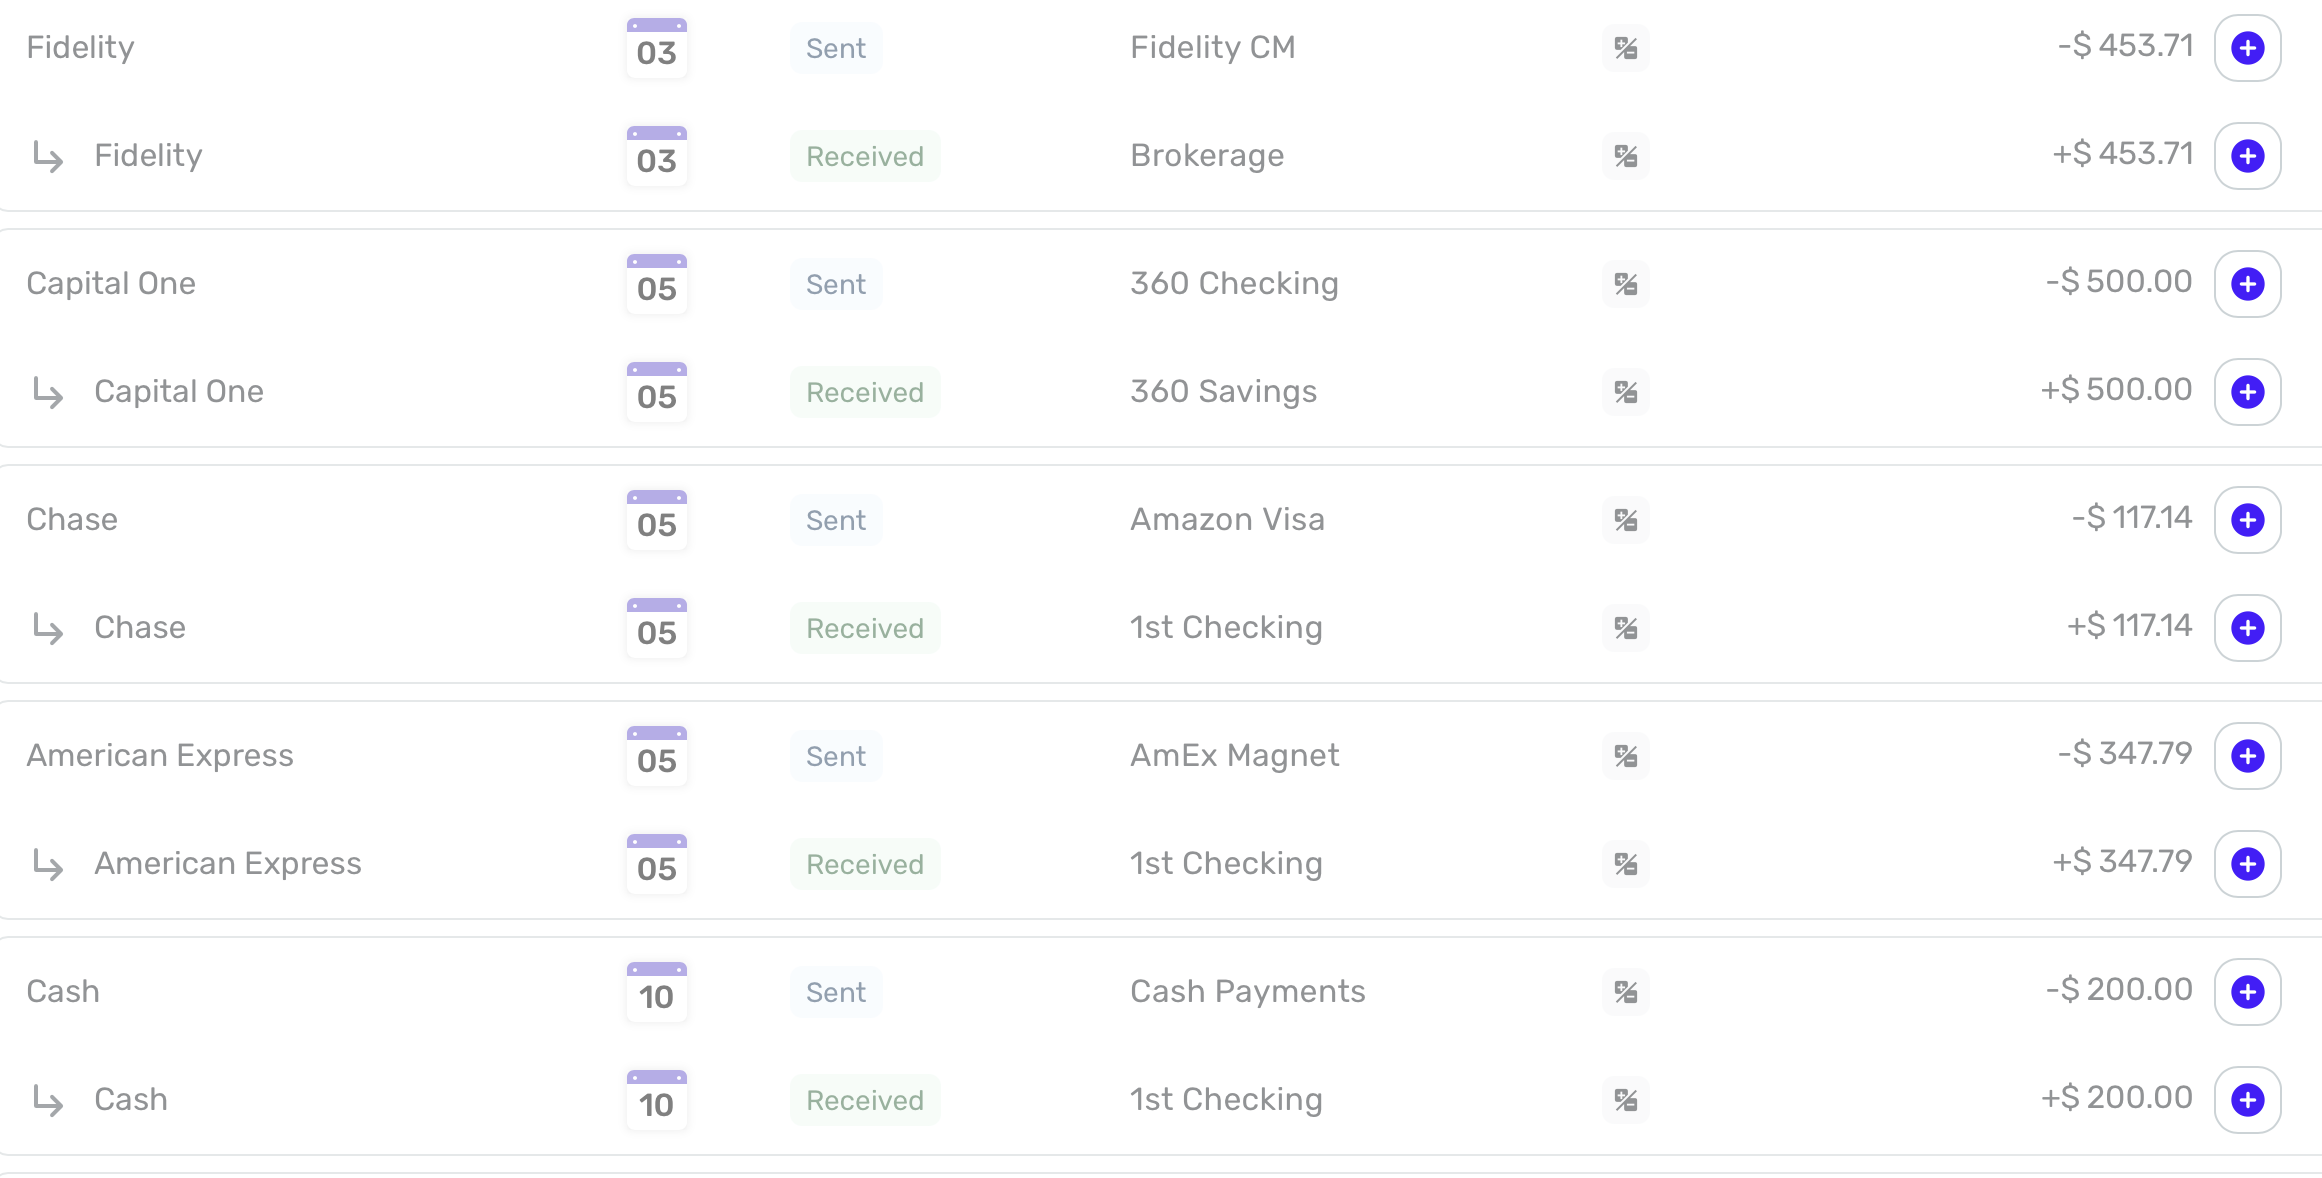Toggle the Received badge on Brokerage row
2322x1178 pixels.
coord(864,156)
